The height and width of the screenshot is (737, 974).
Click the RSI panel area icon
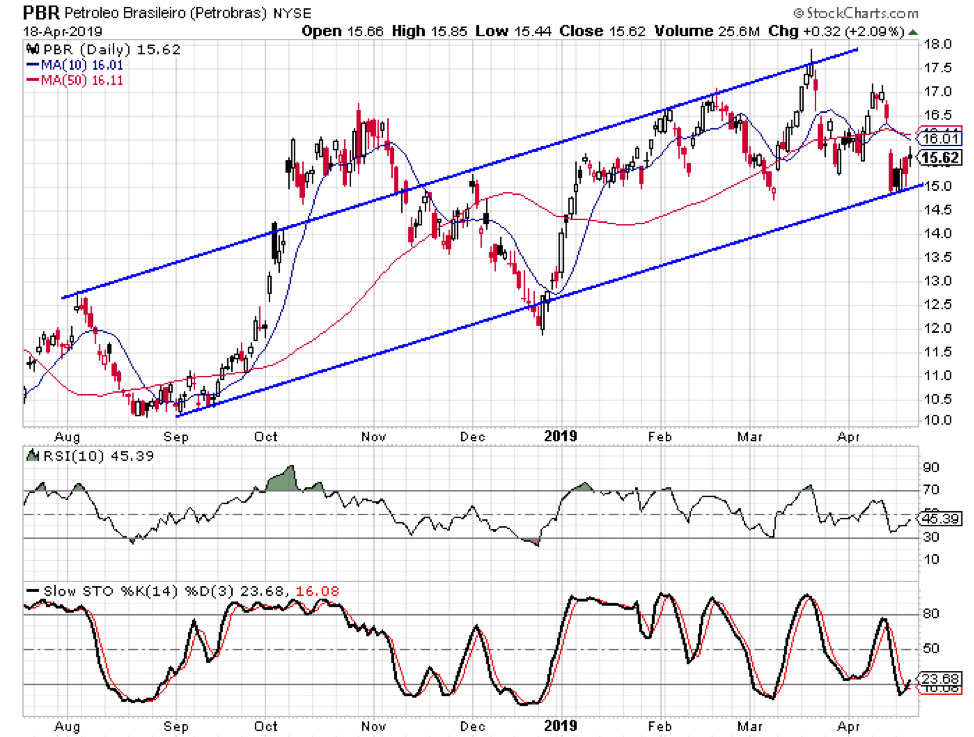coord(32,456)
